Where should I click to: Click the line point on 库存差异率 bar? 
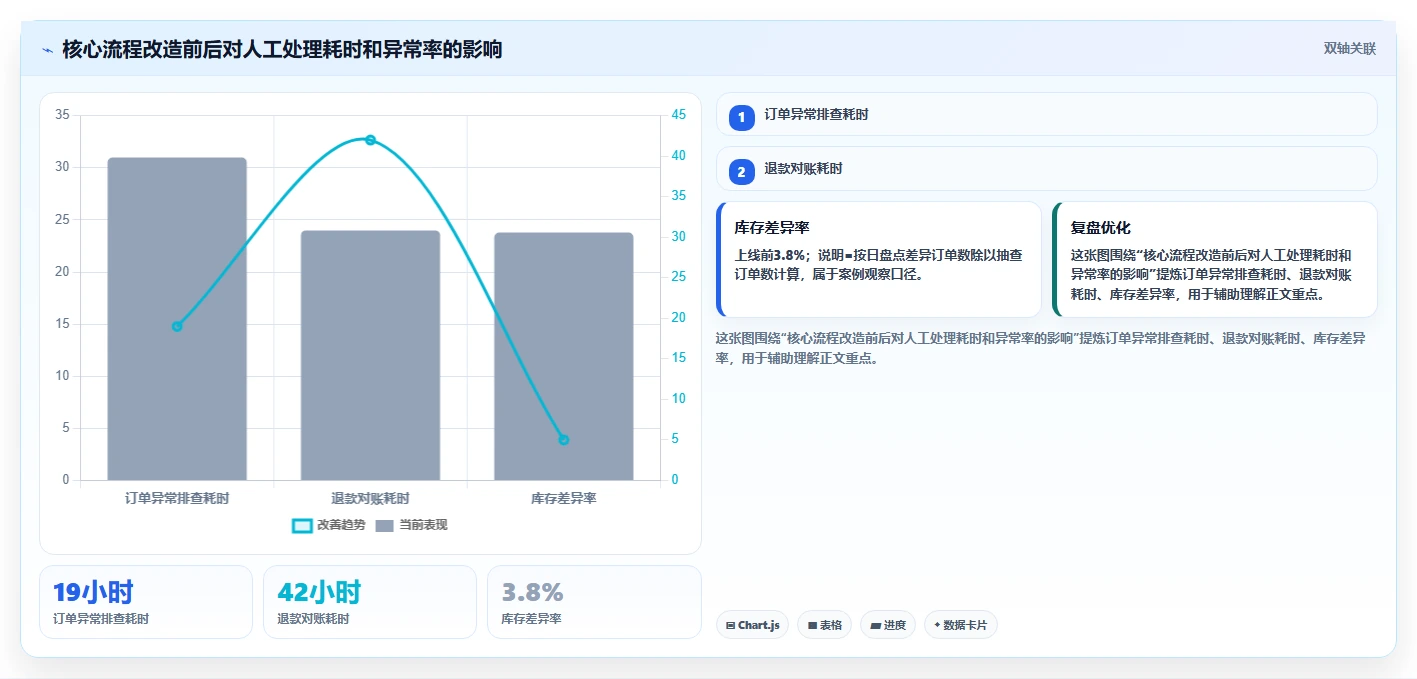pos(563,440)
